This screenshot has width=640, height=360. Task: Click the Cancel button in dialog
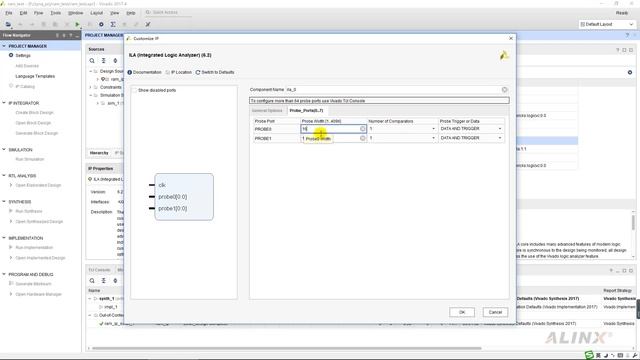click(495, 312)
